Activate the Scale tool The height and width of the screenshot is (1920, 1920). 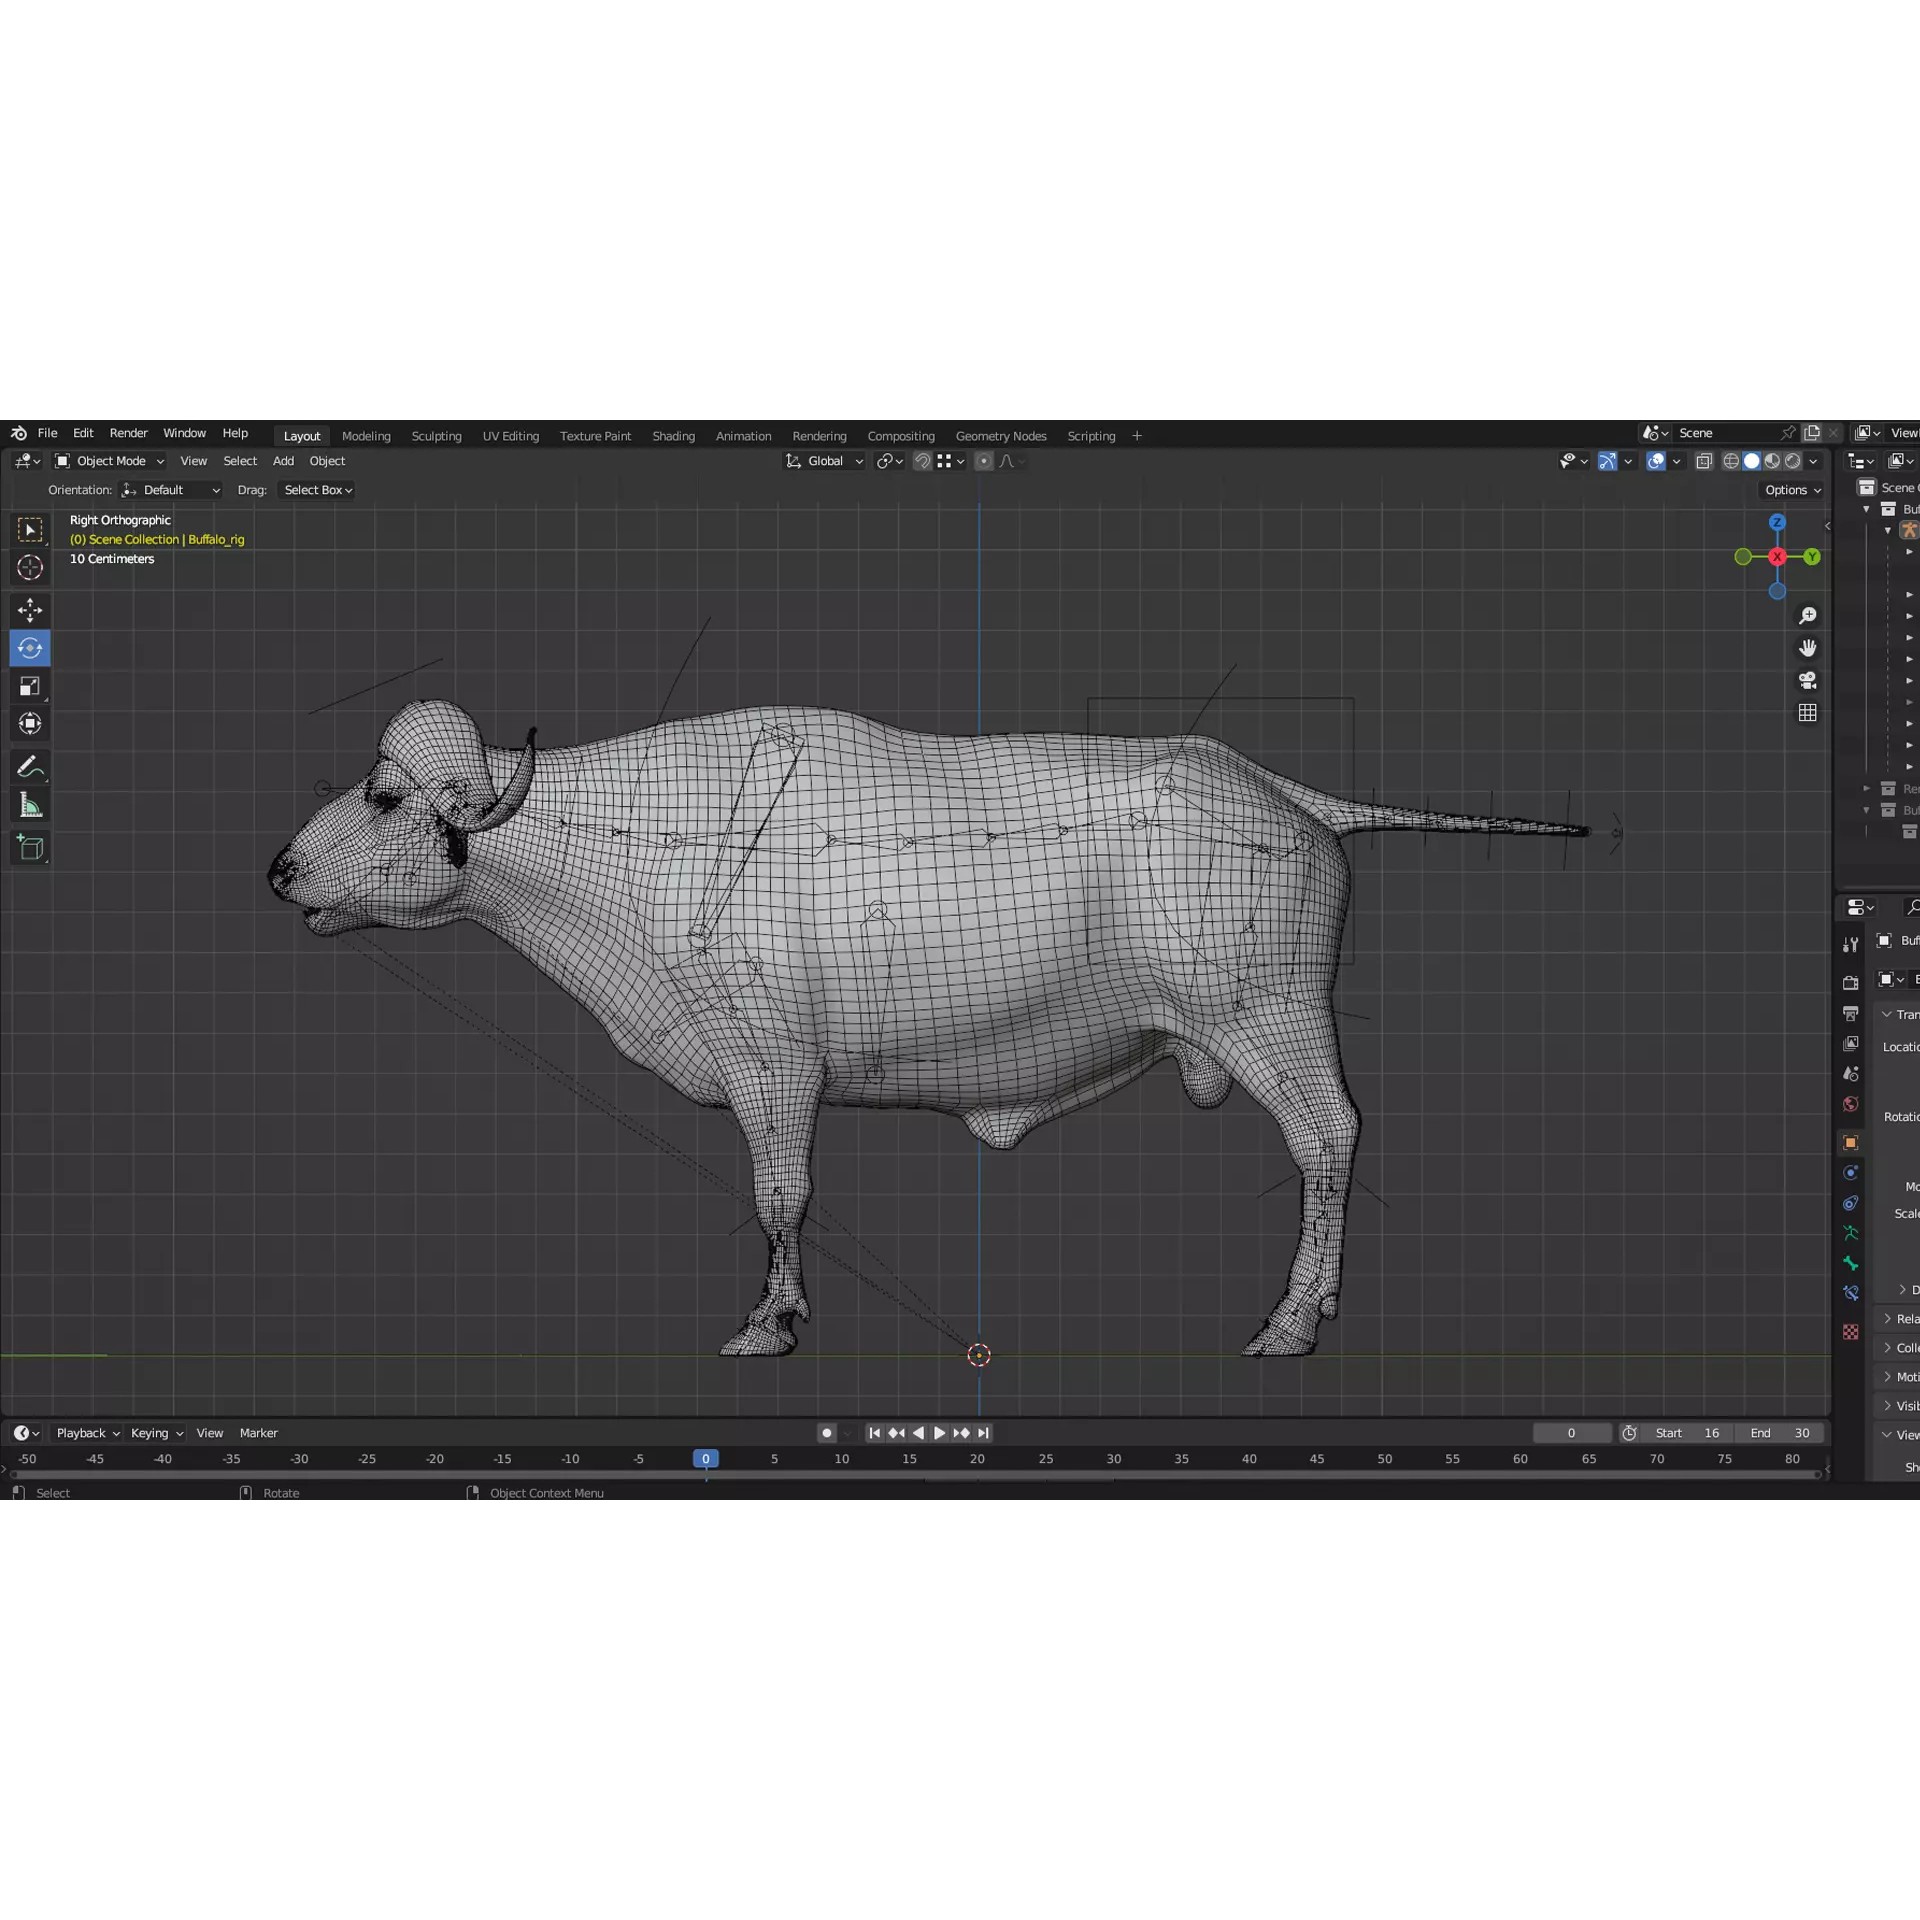(30, 686)
